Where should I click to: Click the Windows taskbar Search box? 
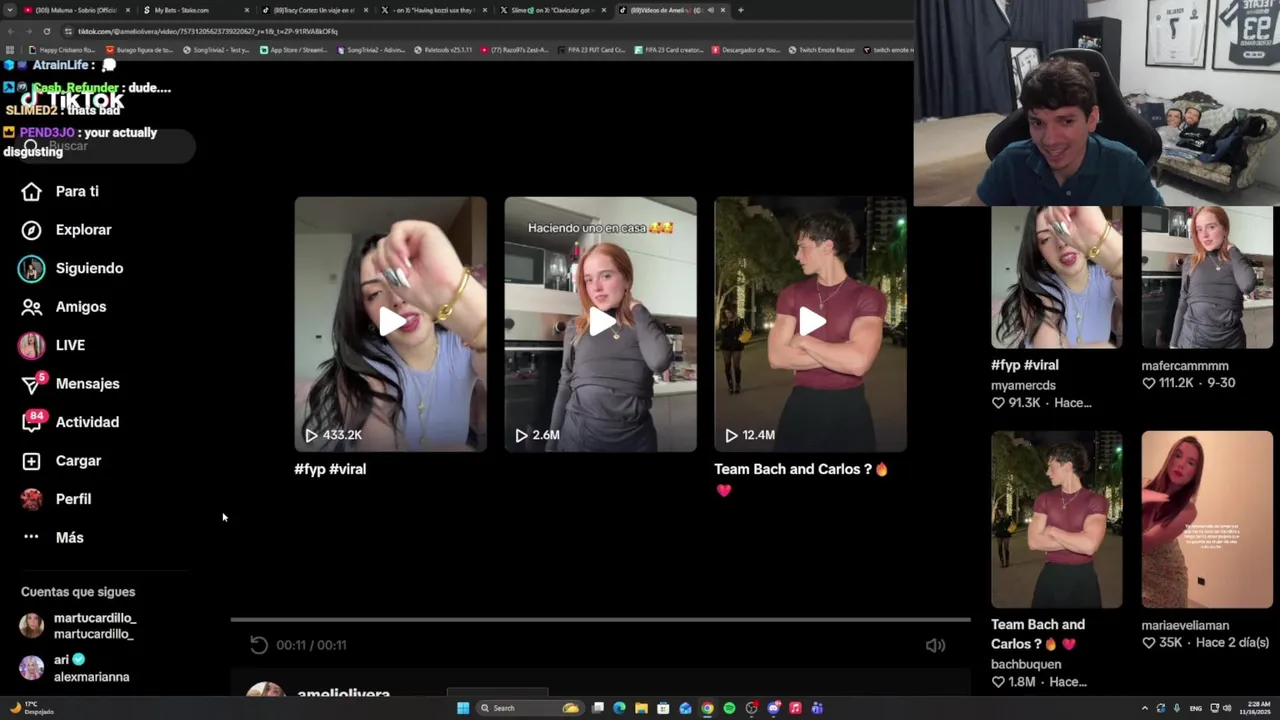(528, 708)
